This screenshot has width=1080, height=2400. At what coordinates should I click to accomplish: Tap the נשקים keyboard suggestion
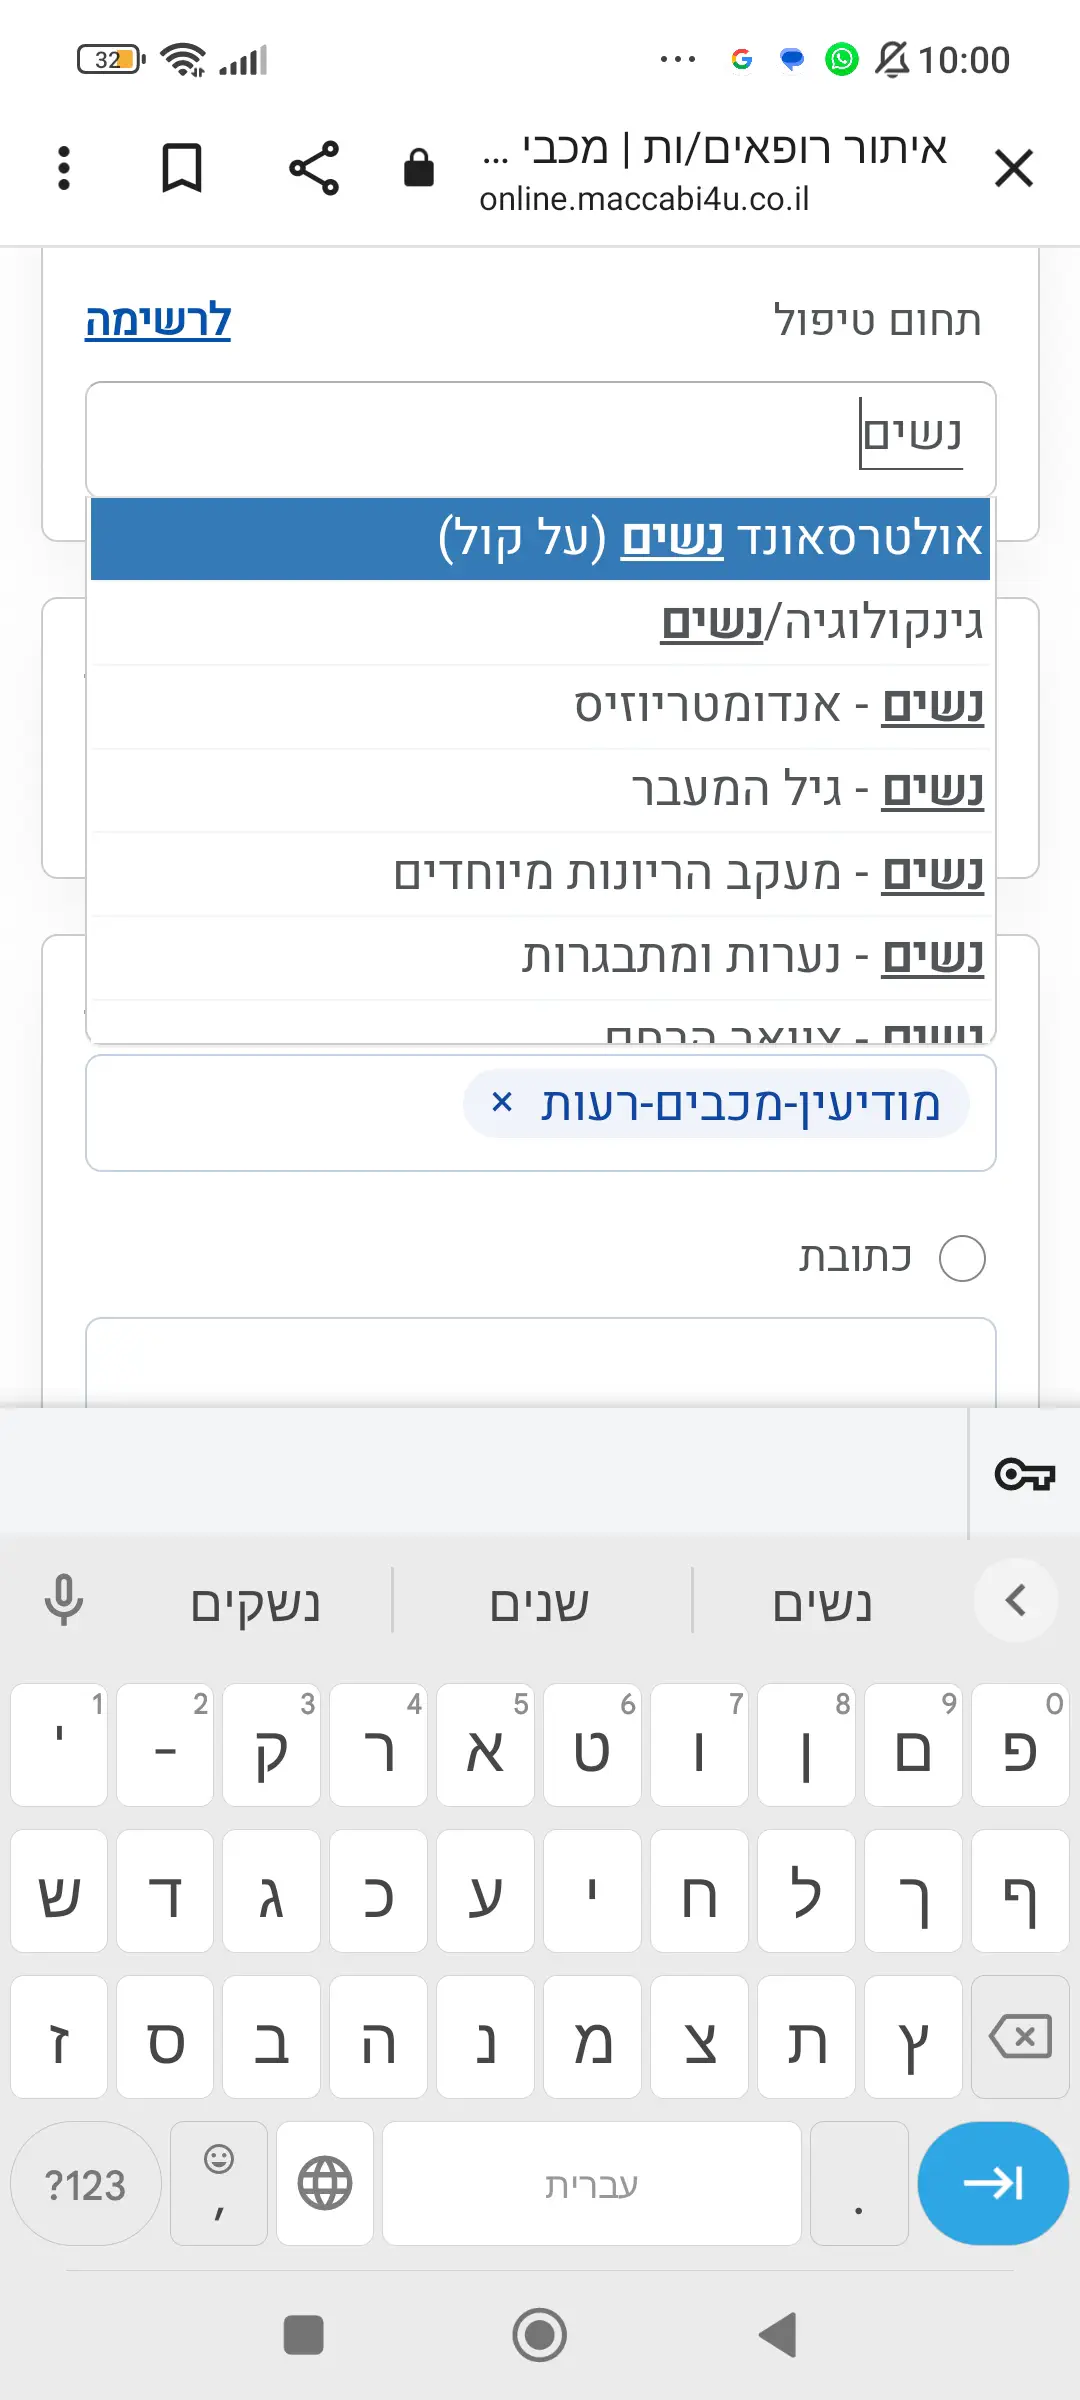(x=255, y=1603)
